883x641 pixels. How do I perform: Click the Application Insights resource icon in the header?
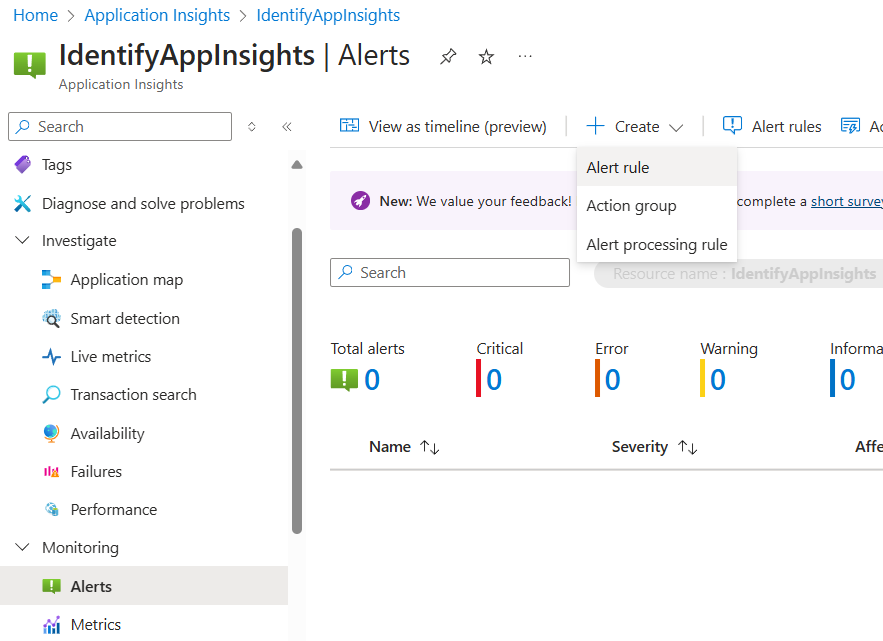29,64
